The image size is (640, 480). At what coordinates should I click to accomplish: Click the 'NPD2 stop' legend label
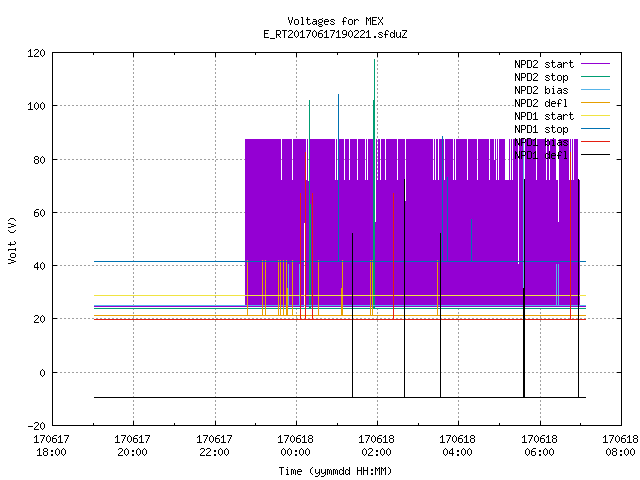[541, 77]
